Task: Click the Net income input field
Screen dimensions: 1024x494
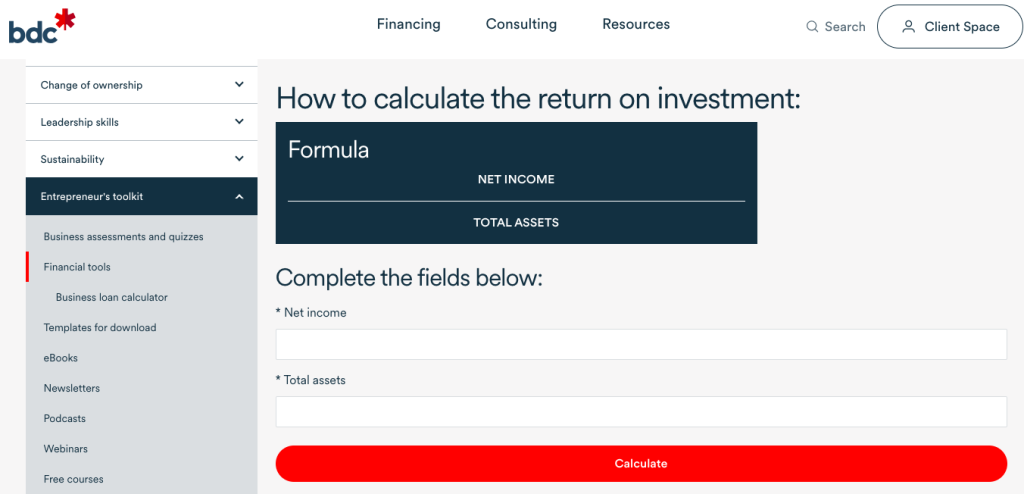Action: click(x=641, y=345)
